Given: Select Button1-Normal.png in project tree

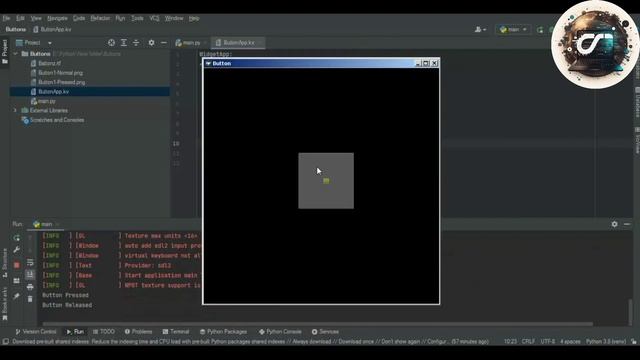Looking at the screenshot, I should (60, 73).
